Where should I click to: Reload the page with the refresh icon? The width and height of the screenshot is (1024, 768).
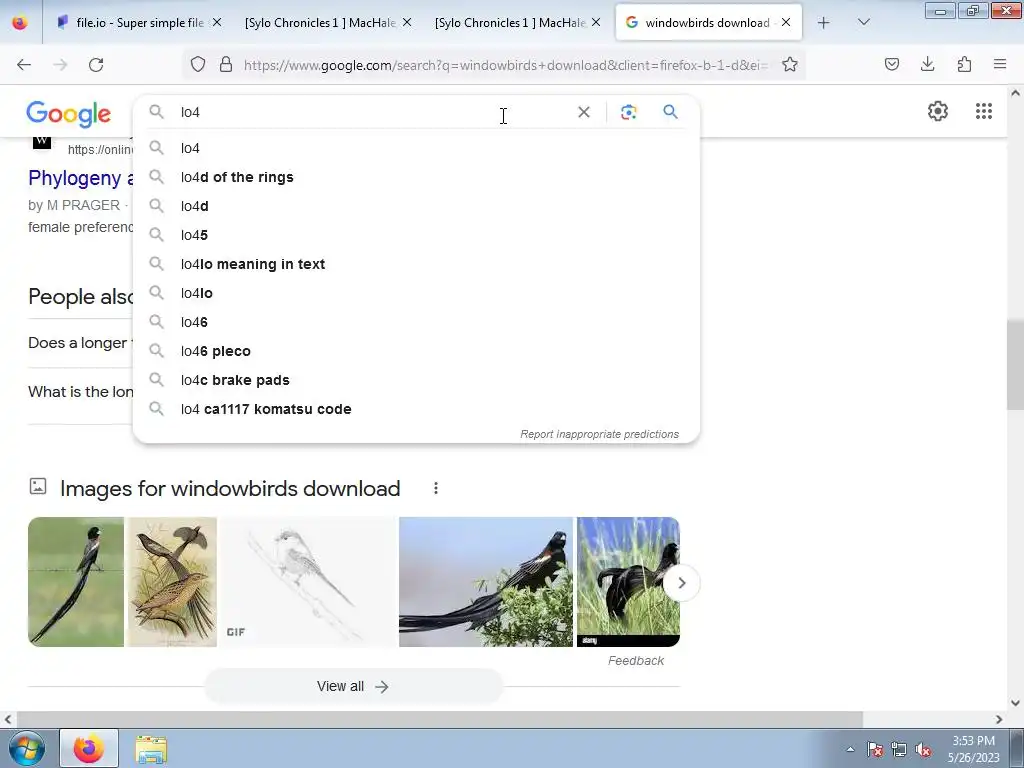click(96, 65)
